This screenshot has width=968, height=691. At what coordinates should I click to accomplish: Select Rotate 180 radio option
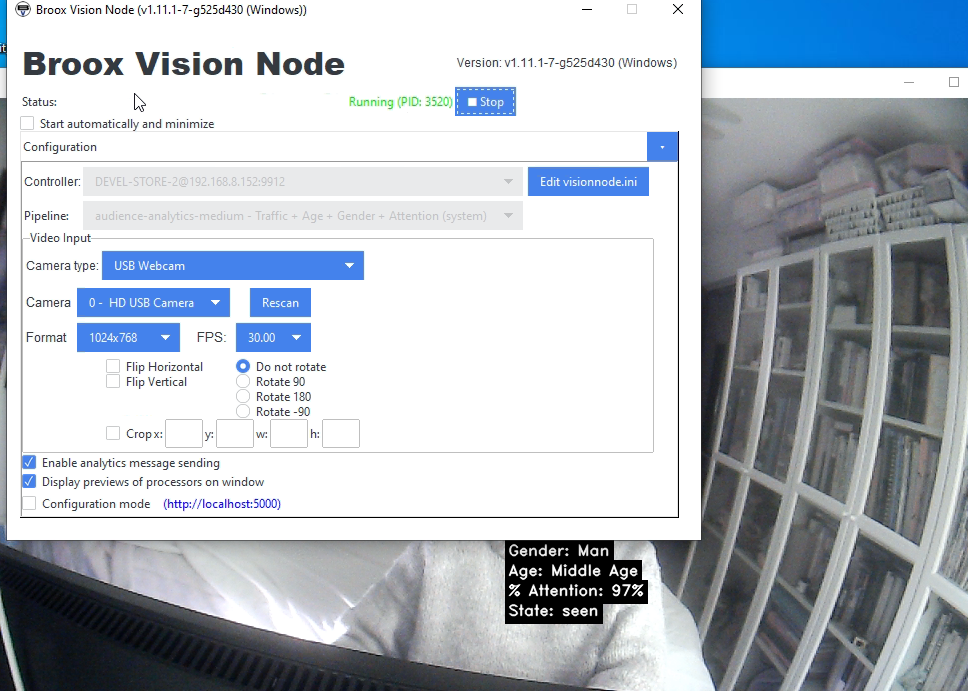tap(243, 396)
